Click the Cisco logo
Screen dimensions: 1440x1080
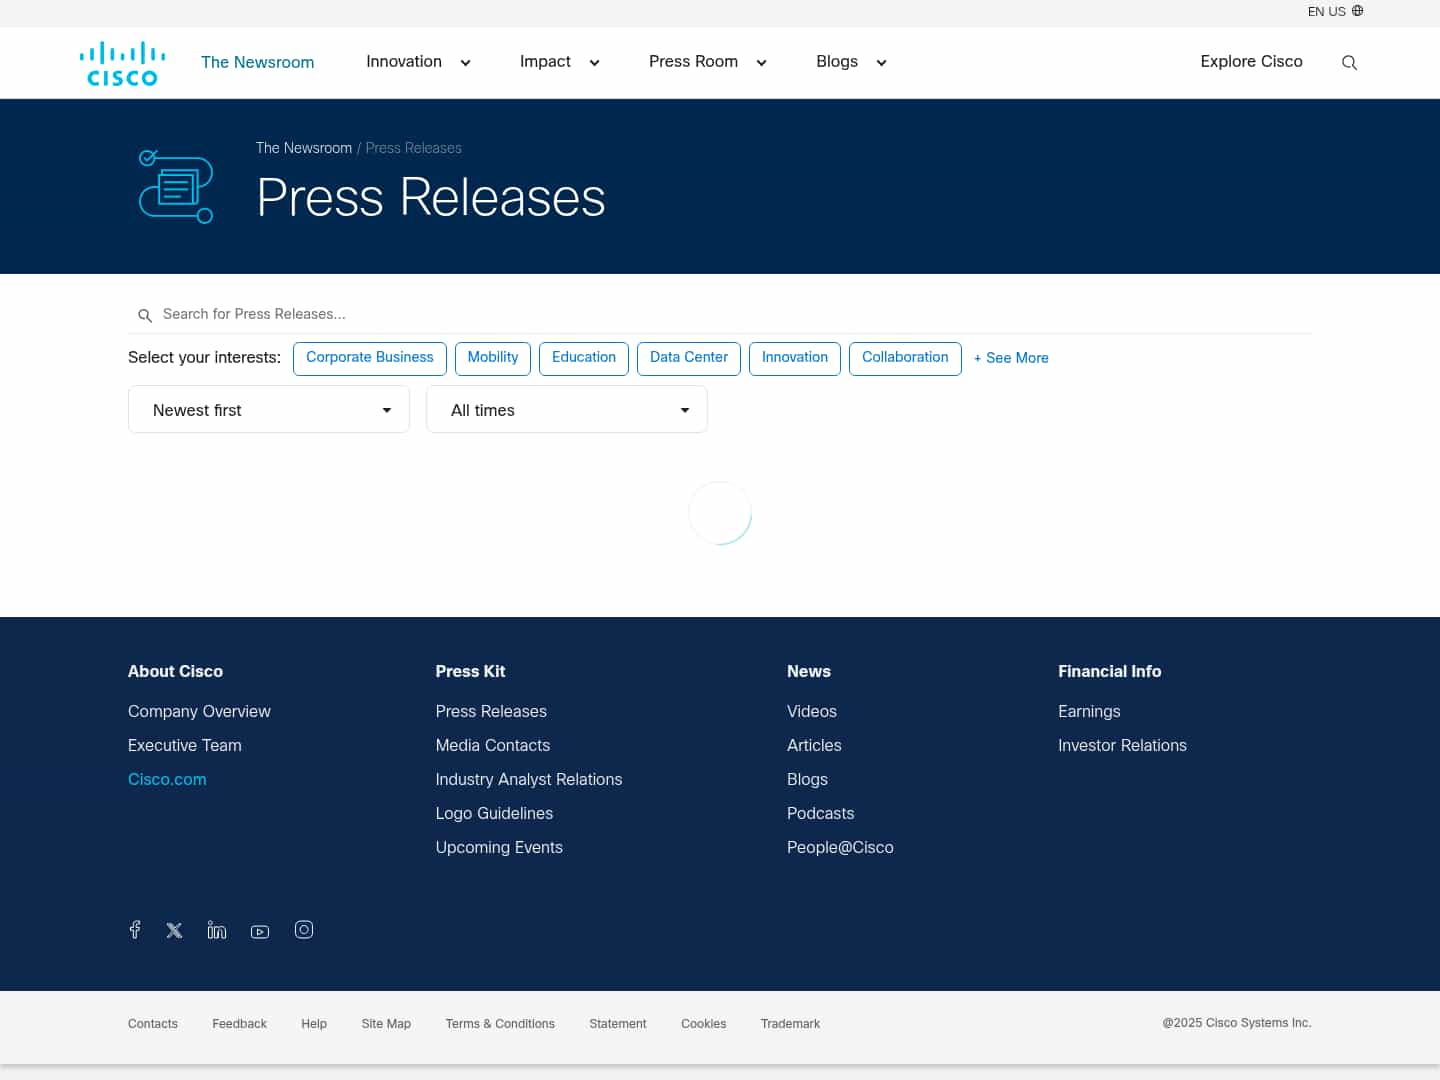coord(121,62)
